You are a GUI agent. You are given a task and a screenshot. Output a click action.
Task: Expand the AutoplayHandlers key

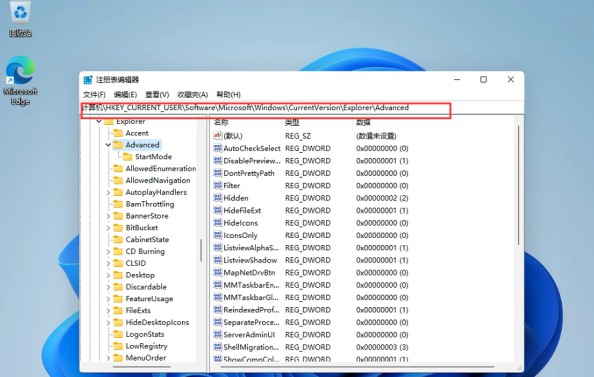(108, 192)
